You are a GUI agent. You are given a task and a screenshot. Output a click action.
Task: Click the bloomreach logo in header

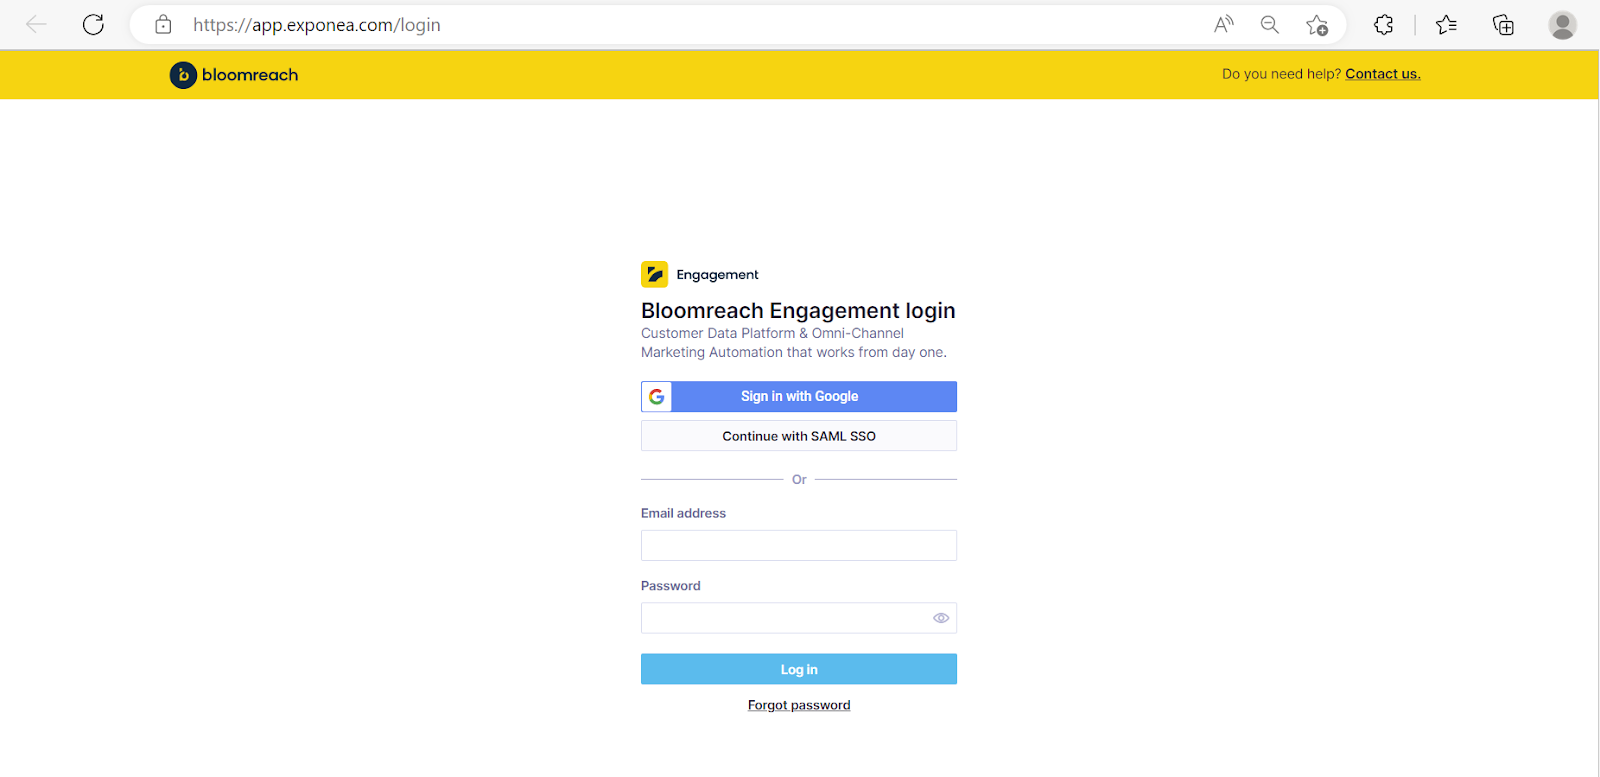click(x=234, y=75)
